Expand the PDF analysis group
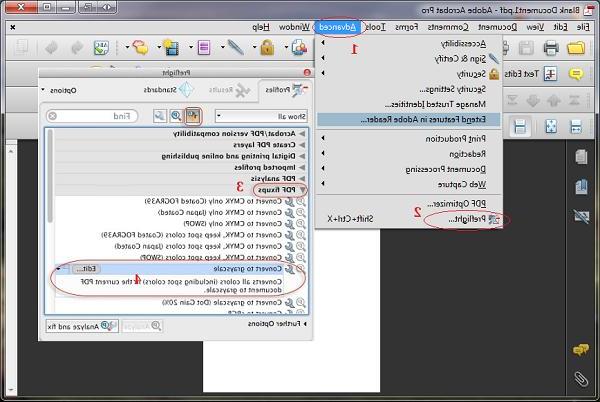 tap(302, 179)
